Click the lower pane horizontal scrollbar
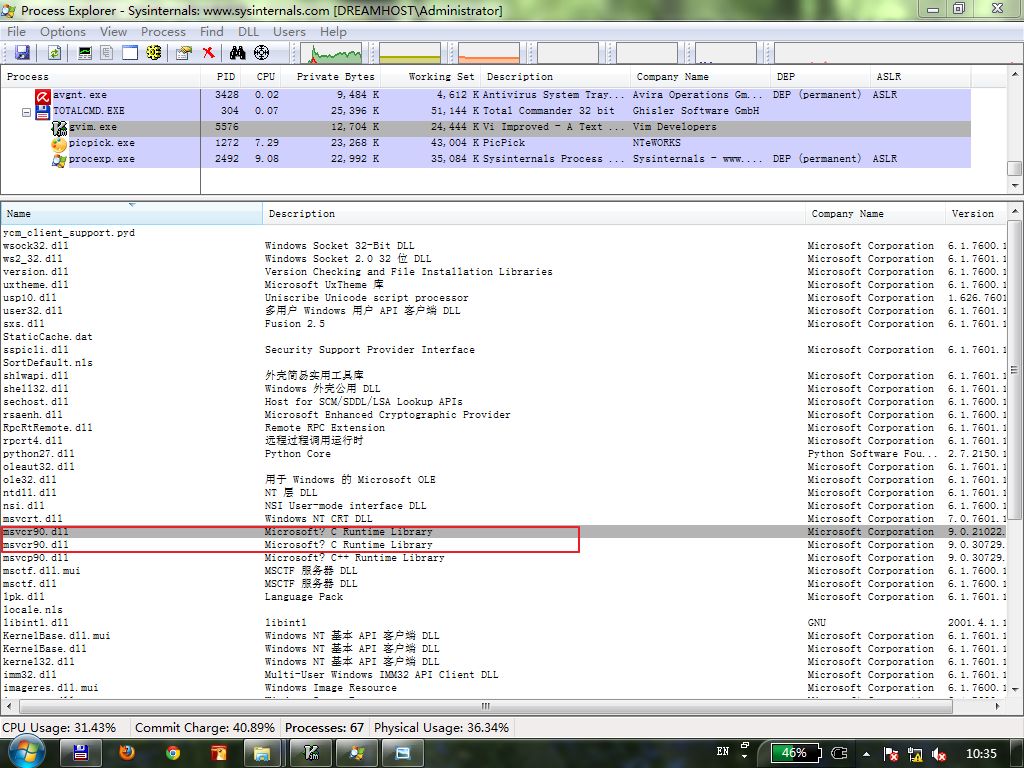 pos(485,706)
